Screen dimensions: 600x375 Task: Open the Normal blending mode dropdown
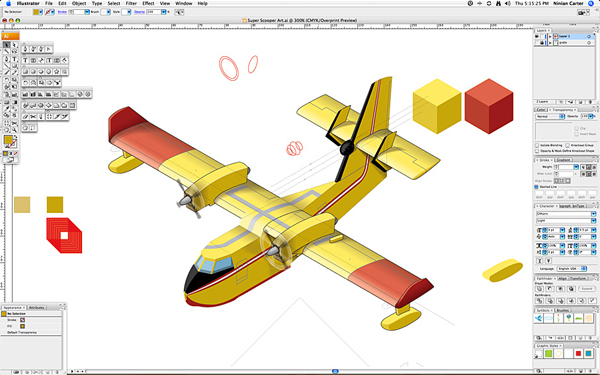[x=551, y=116]
